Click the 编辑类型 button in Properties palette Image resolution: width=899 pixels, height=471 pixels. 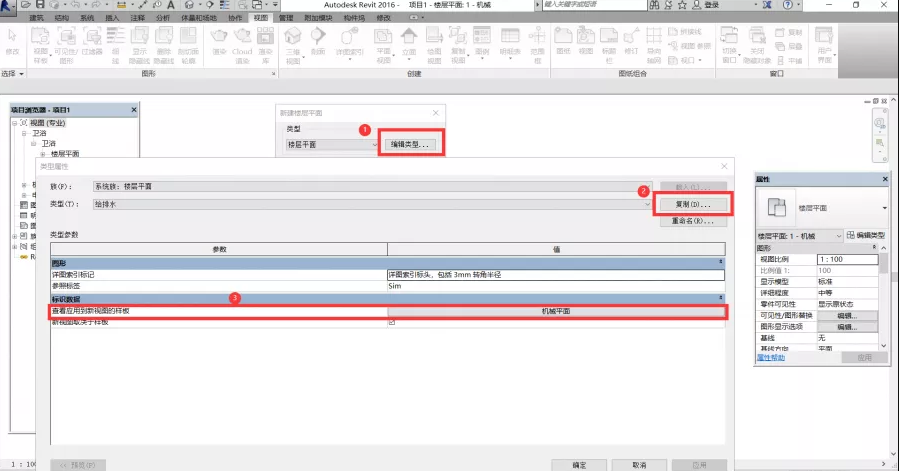tap(865, 235)
